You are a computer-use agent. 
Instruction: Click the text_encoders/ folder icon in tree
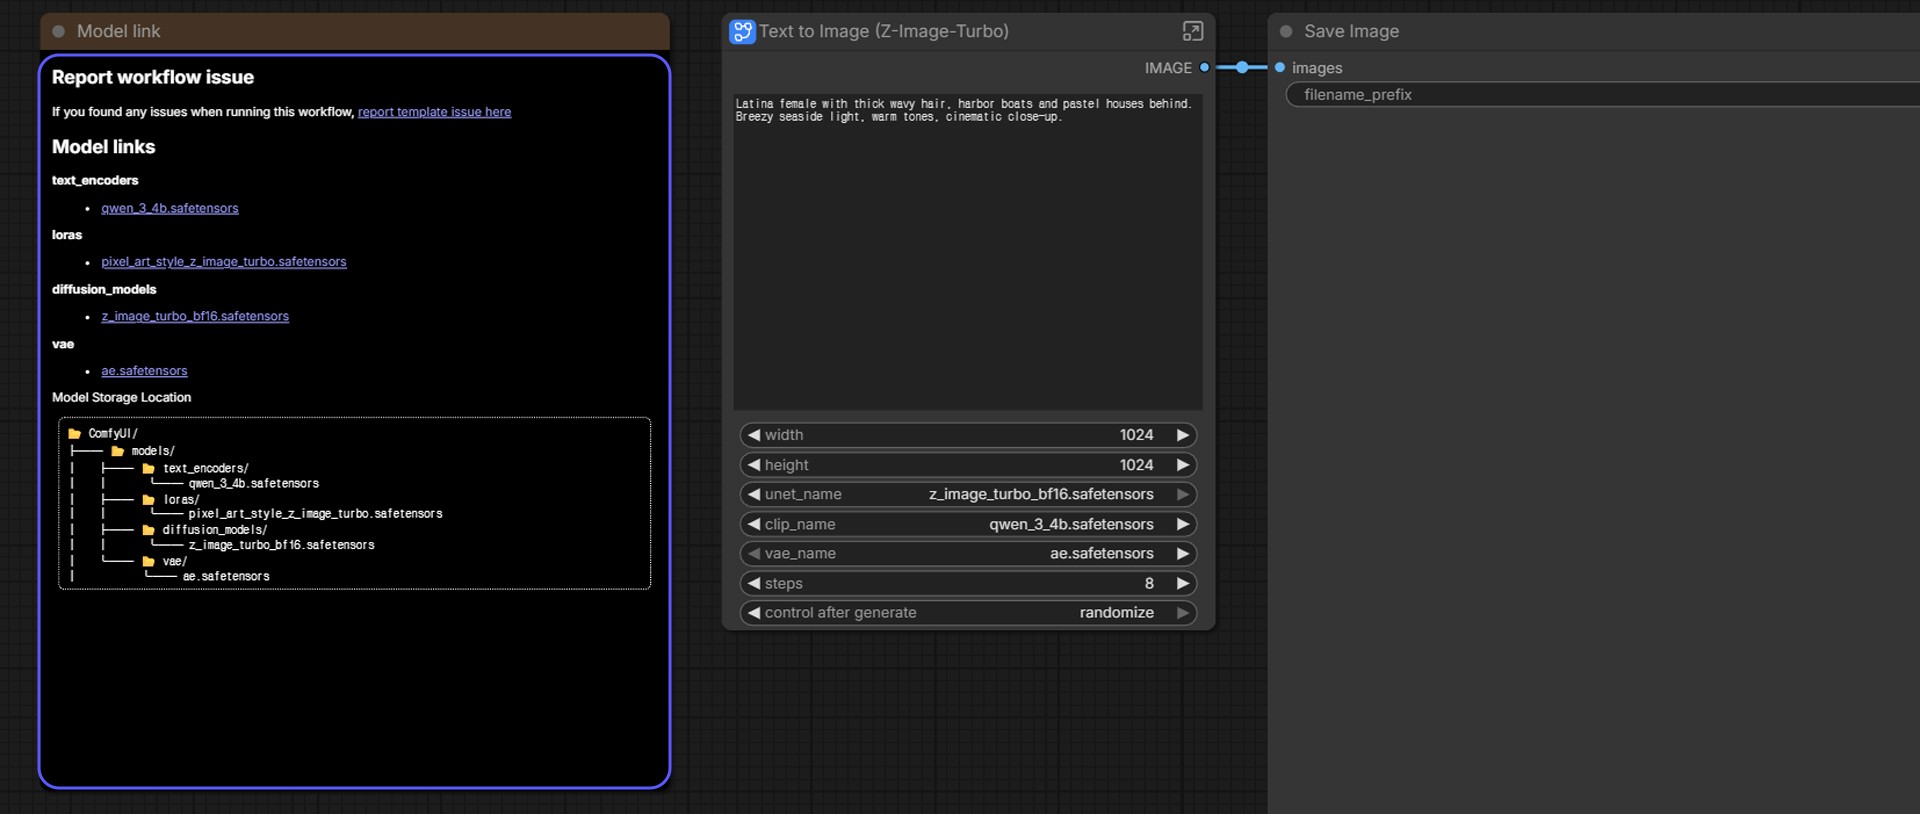click(148, 469)
